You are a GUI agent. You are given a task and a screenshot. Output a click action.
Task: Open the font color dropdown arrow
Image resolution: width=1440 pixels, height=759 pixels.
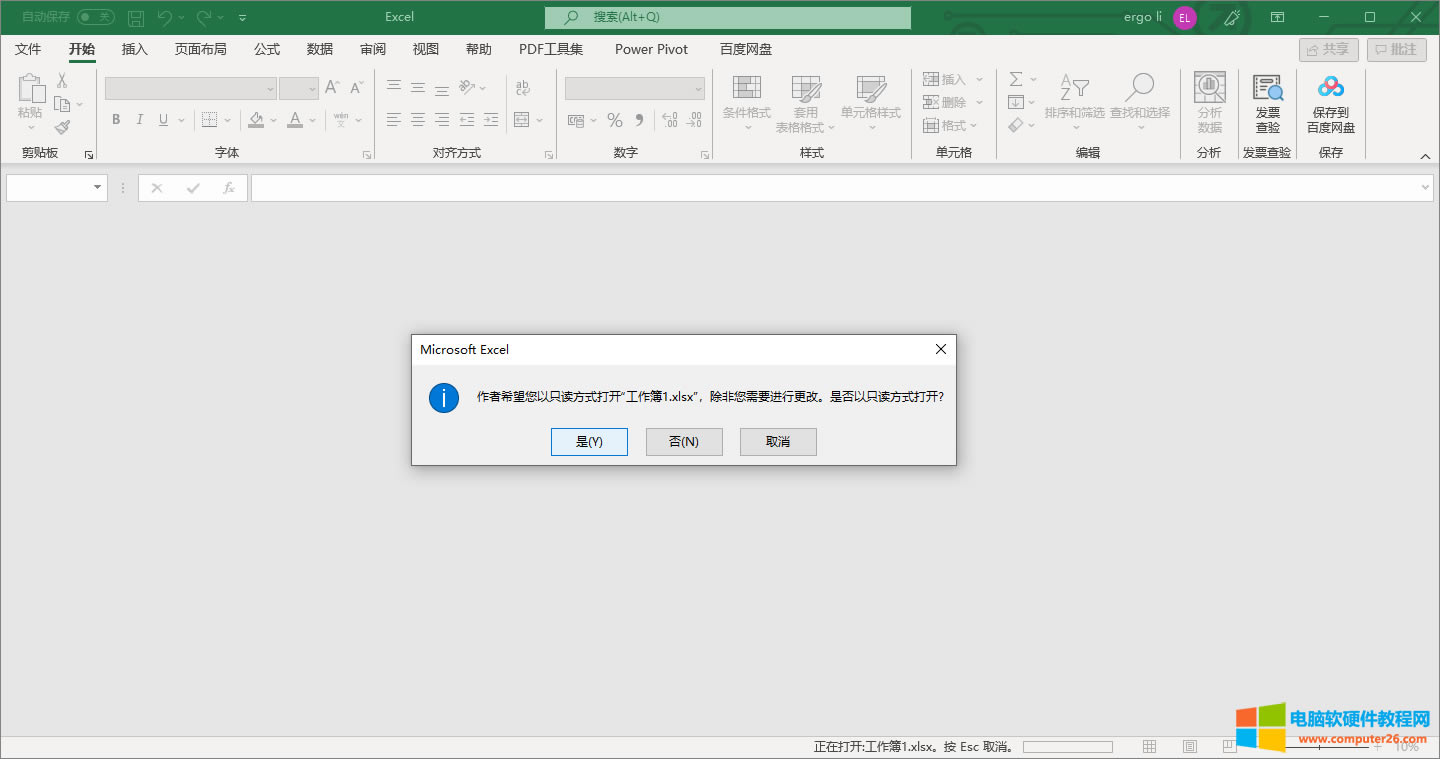click(310, 120)
